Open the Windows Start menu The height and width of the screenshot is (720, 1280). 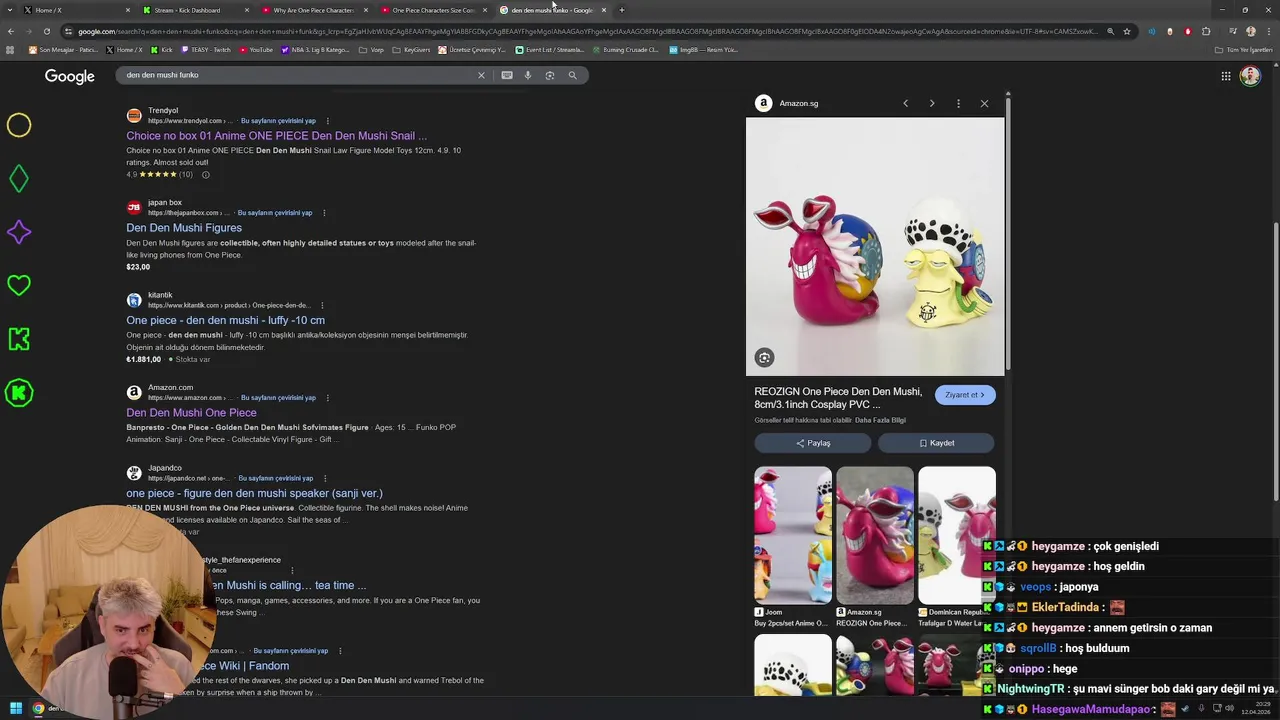15,709
